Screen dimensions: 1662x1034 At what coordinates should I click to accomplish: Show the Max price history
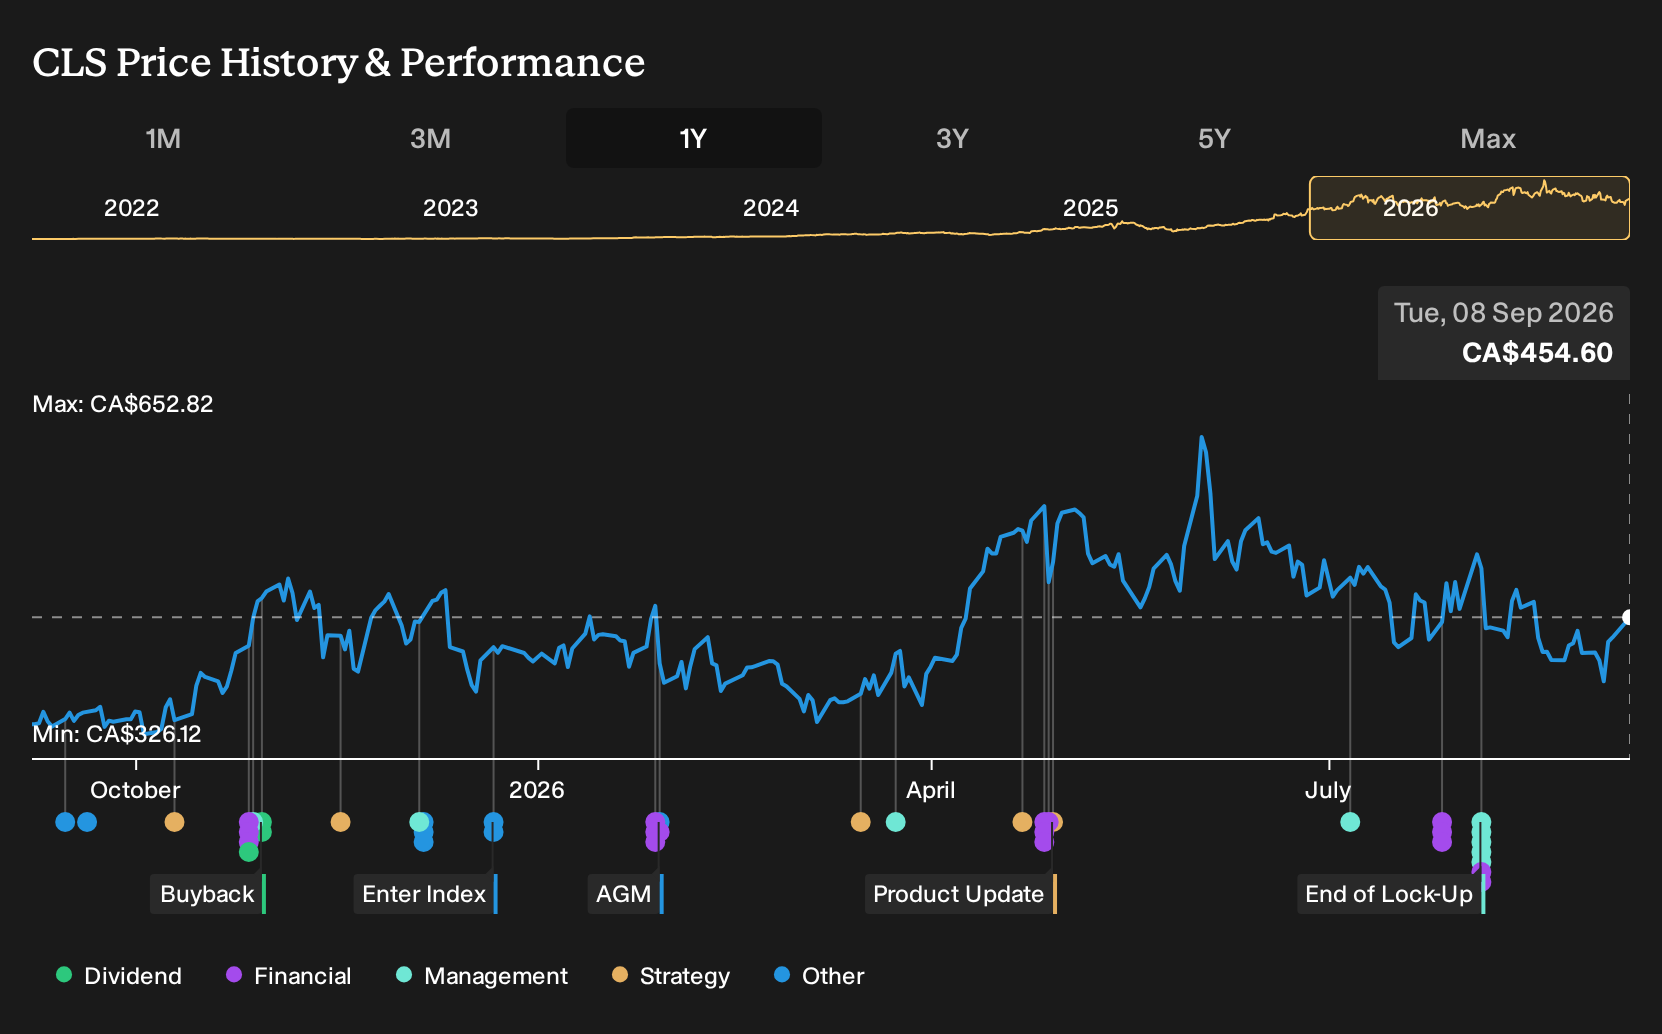click(x=1488, y=138)
